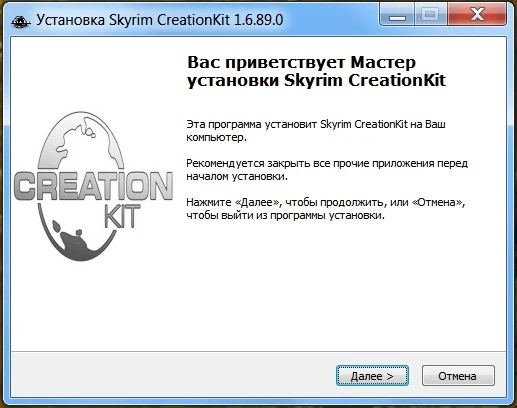Select the heading 'Вас приветствует Мастер установки Skyrim CreationKit'

point(316,71)
